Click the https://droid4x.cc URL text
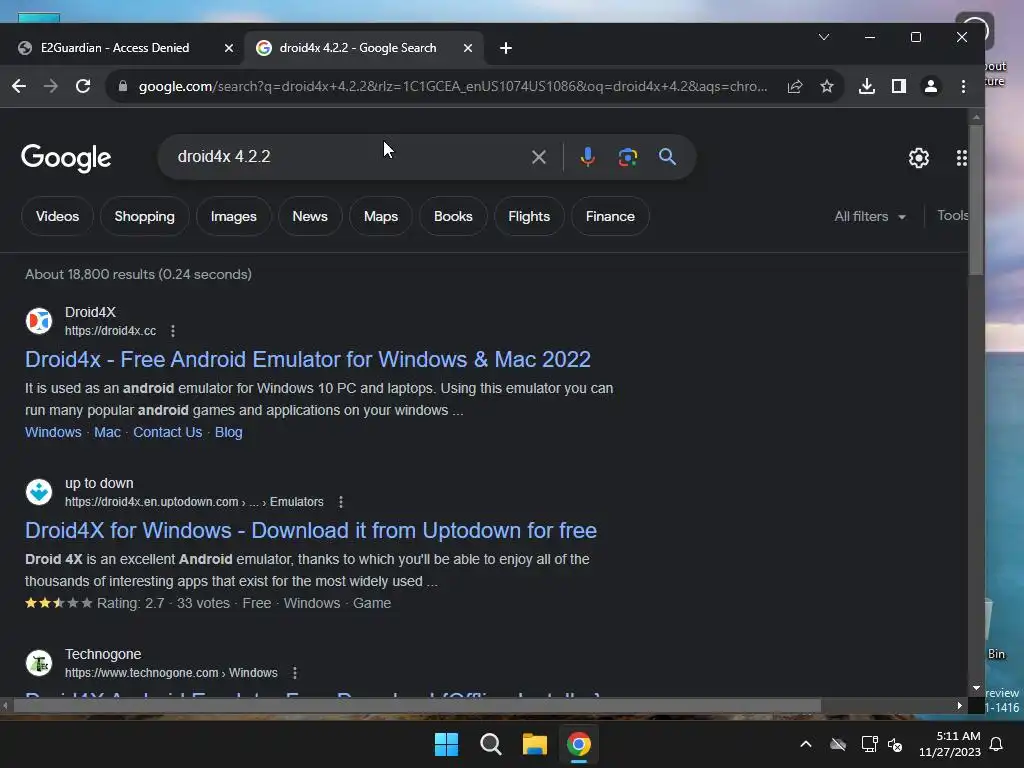The image size is (1024, 768). pyautogui.click(x=110, y=331)
